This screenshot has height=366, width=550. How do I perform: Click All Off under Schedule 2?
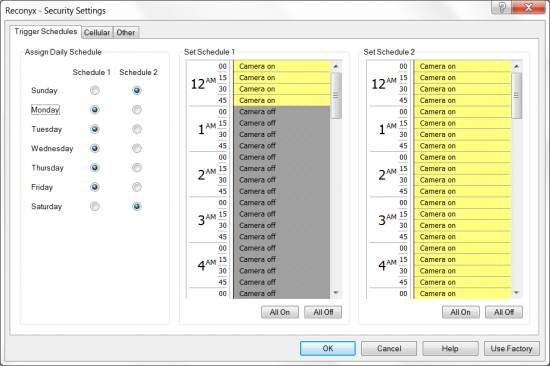504,312
